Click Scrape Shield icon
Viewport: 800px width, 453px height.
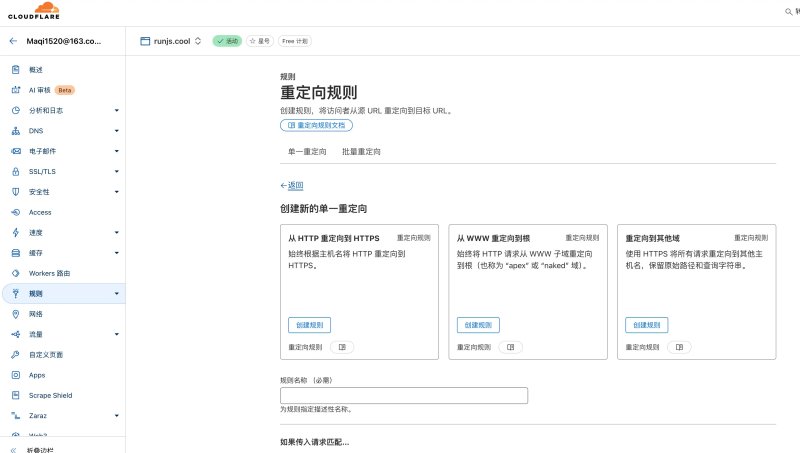click(x=16, y=395)
